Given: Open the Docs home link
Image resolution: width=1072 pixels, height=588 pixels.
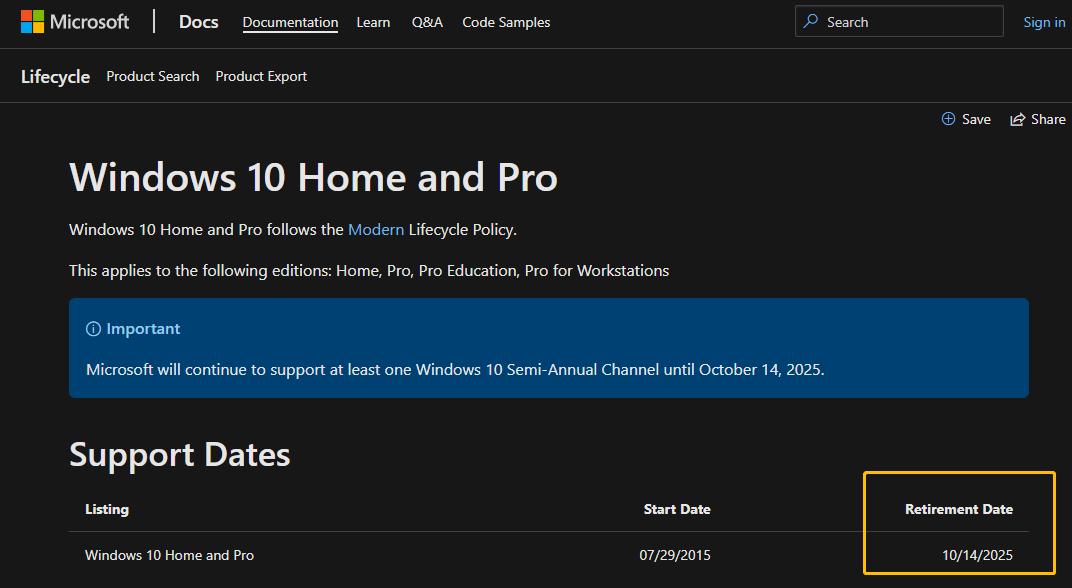Looking at the screenshot, I should pos(198,21).
